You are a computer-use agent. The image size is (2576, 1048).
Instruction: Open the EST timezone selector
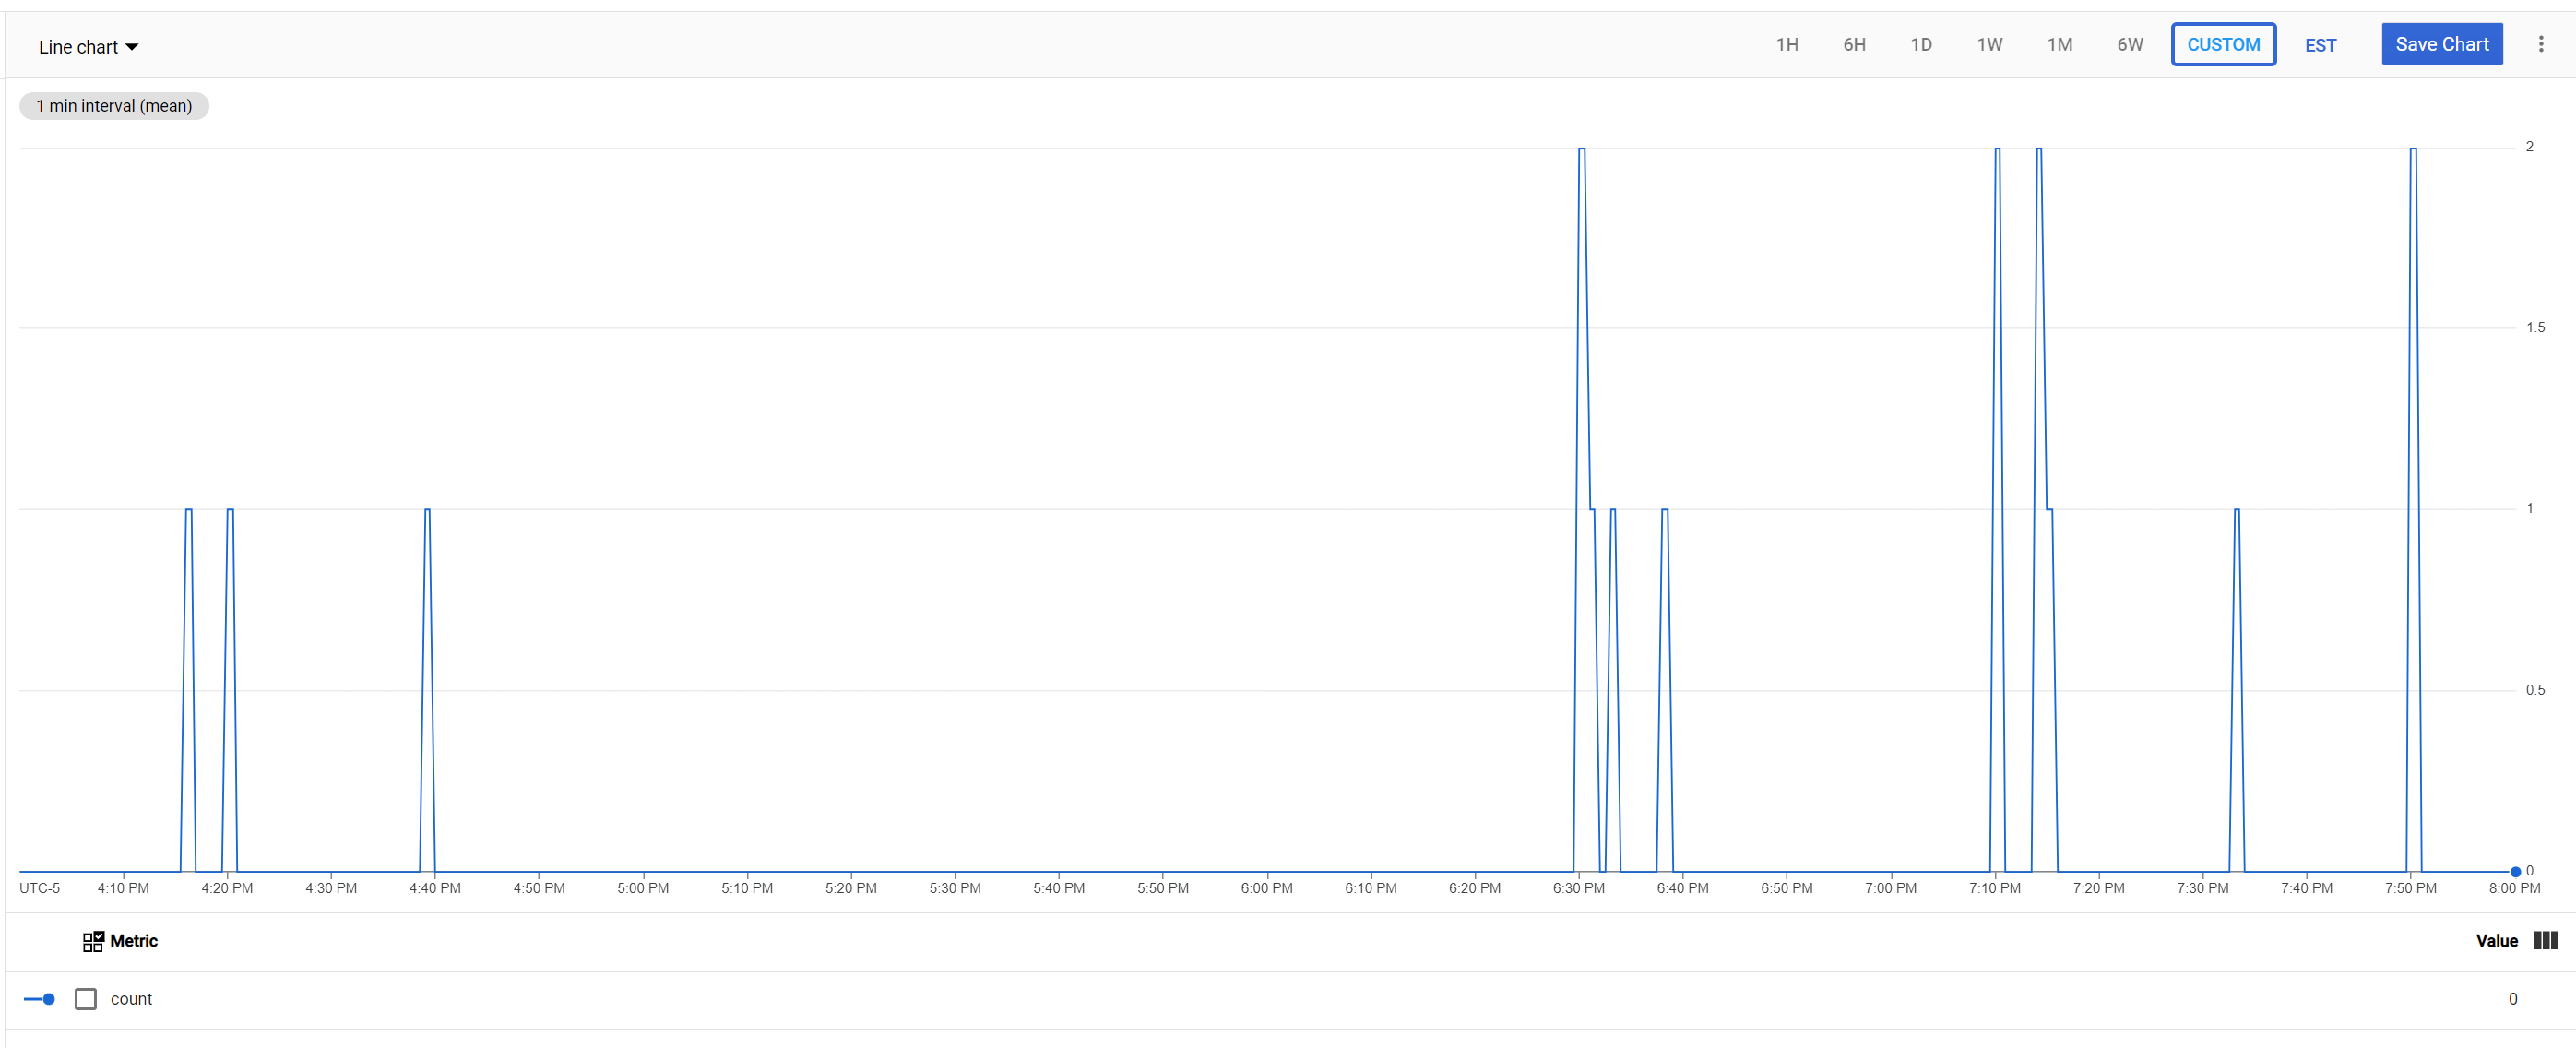pyautogui.click(x=2320, y=44)
